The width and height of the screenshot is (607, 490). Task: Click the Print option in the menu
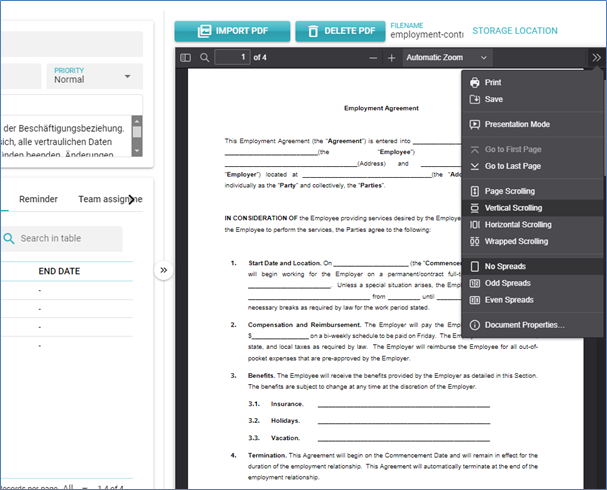pos(493,83)
